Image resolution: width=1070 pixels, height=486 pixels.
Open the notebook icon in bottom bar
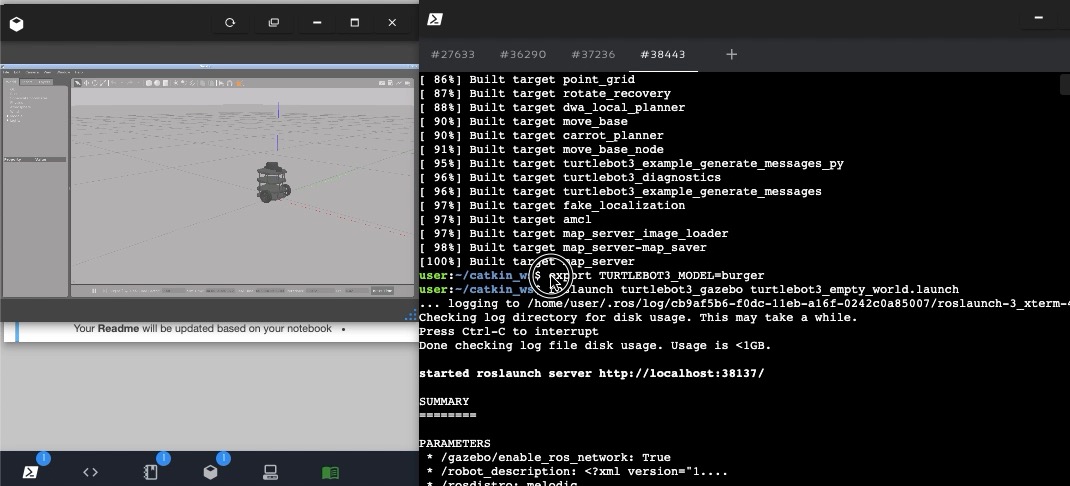click(151, 472)
